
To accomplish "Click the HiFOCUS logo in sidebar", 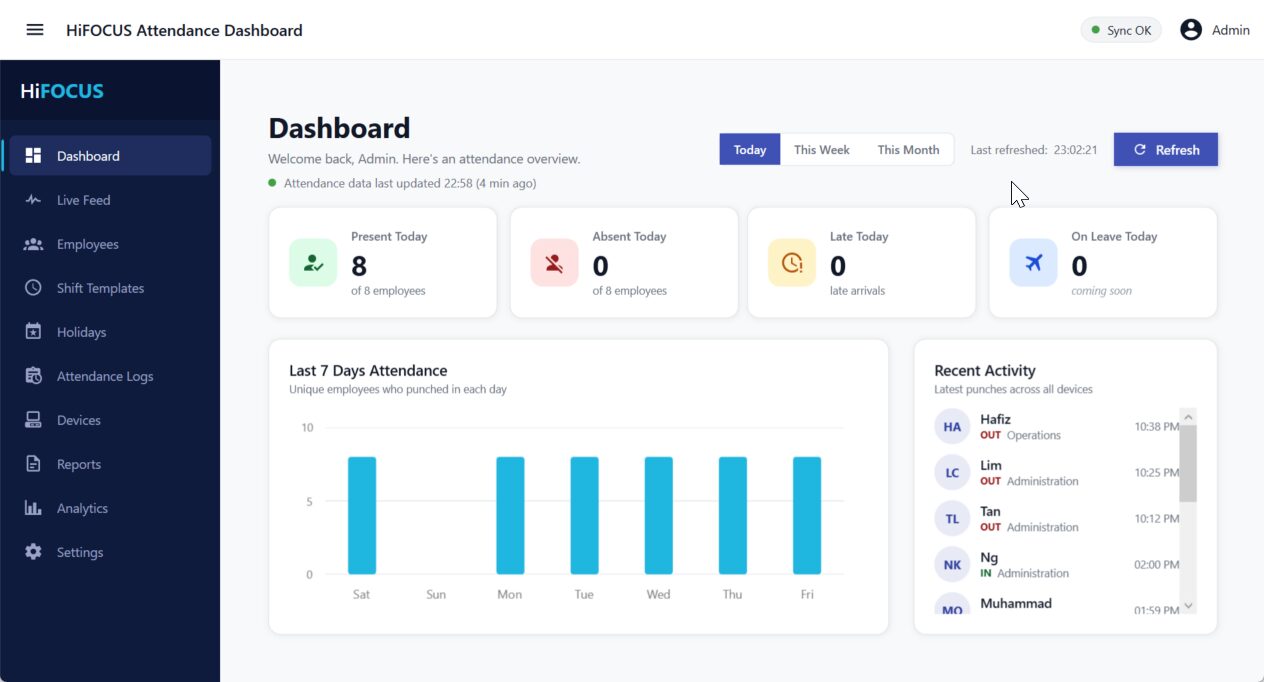I will point(62,91).
